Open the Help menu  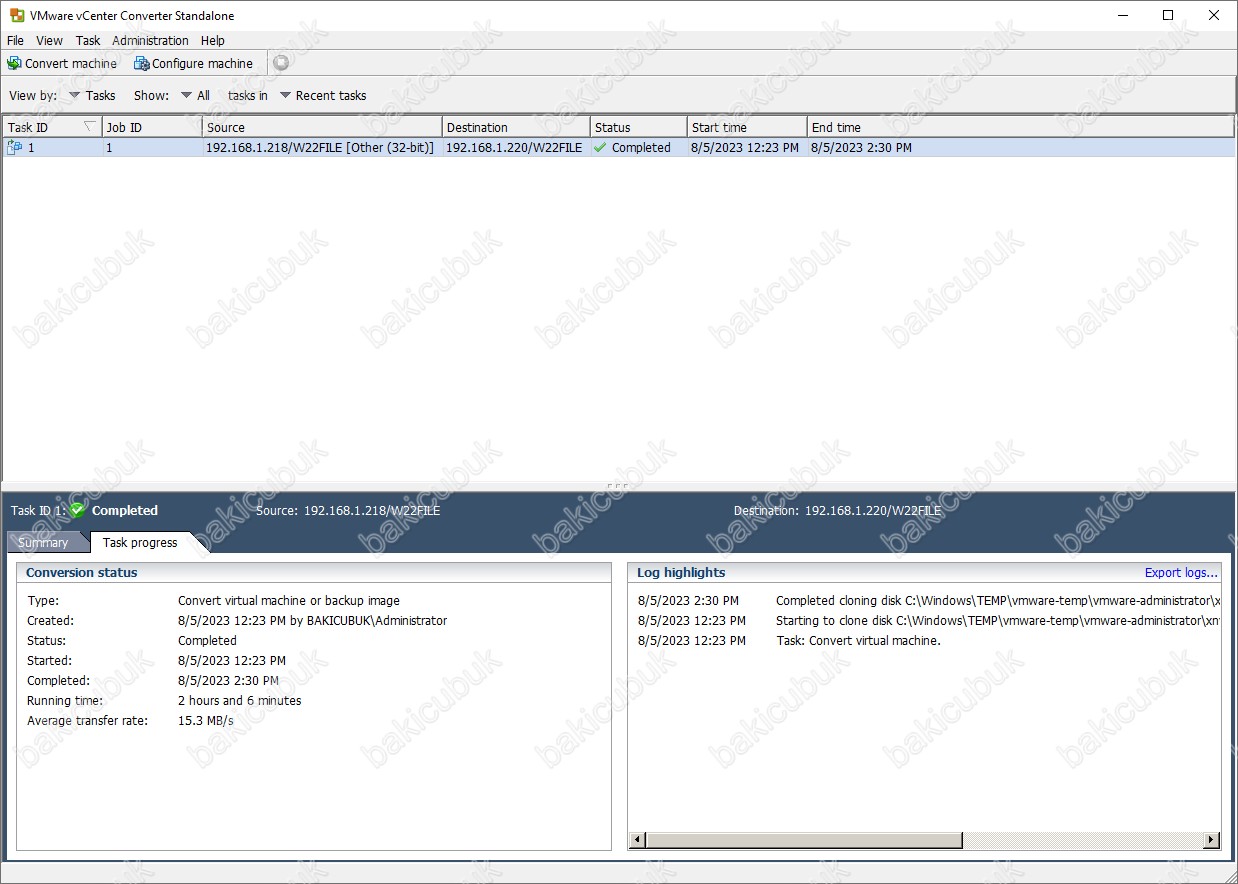tap(212, 40)
